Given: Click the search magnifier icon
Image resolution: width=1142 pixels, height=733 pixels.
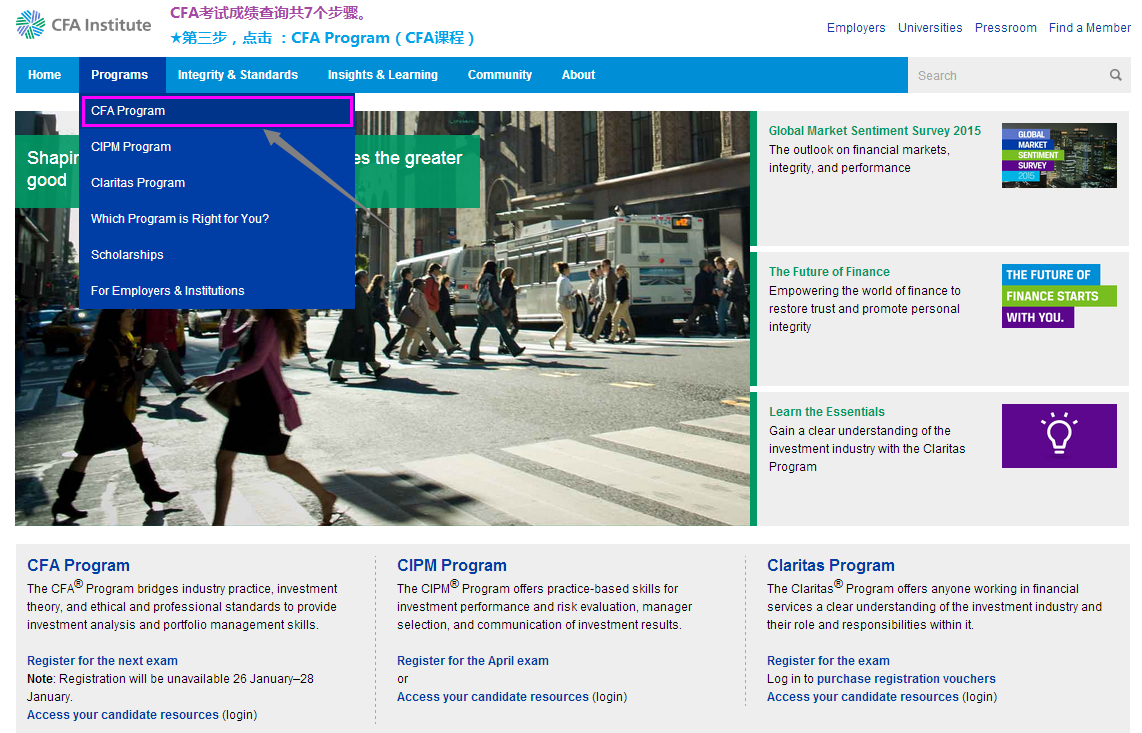Looking at the screenshot, I should coord(1115,75).
